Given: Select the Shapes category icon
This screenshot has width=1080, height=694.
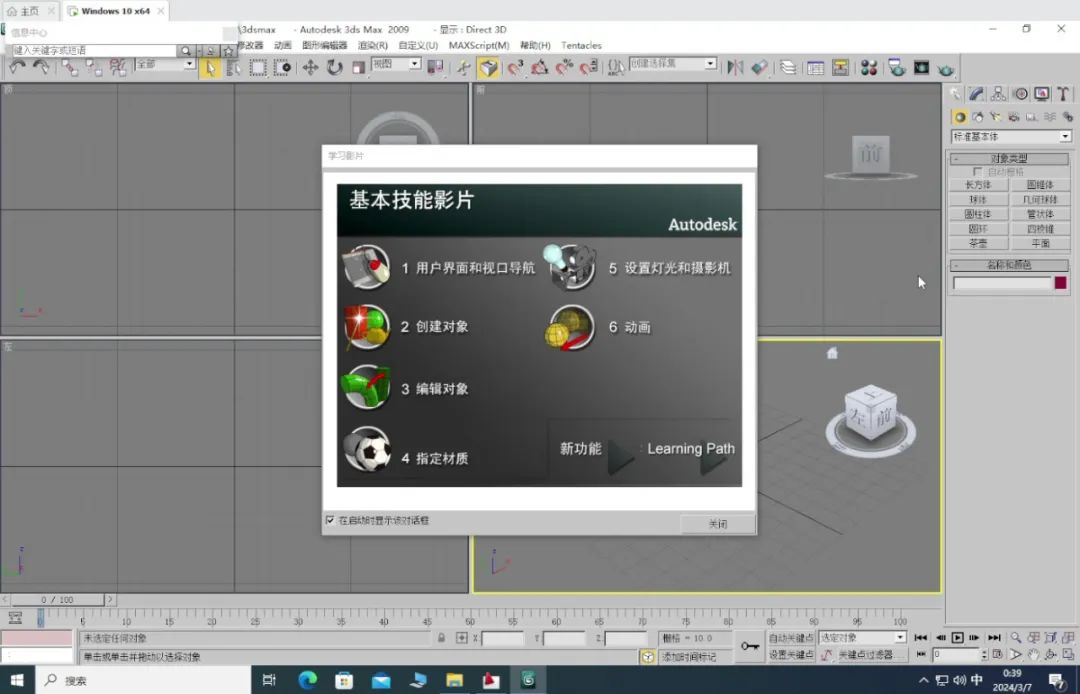Looking at the screenshot, I should pyautogui.click(x=977, y=117).
